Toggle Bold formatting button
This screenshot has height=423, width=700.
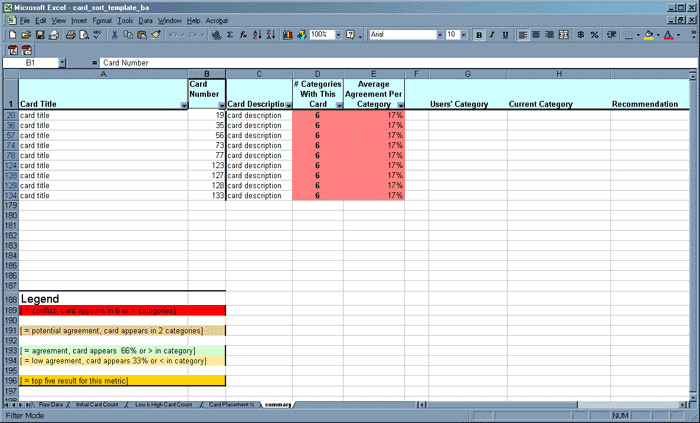tap(479, 34)
